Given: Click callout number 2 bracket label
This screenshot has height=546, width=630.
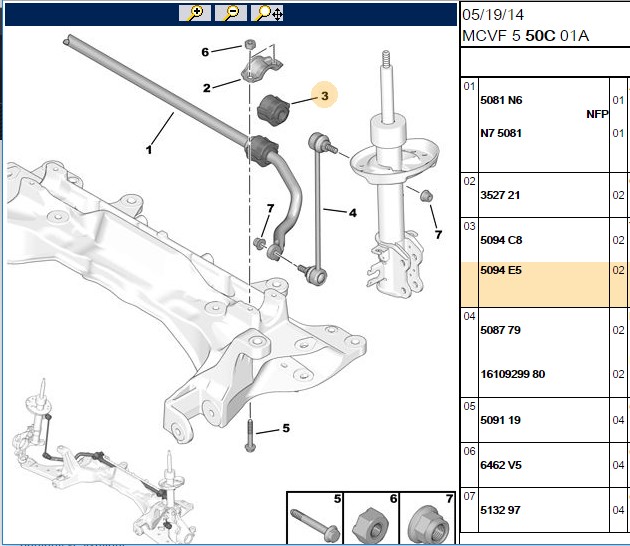Looking at the screenshot, I should [207, 88].
